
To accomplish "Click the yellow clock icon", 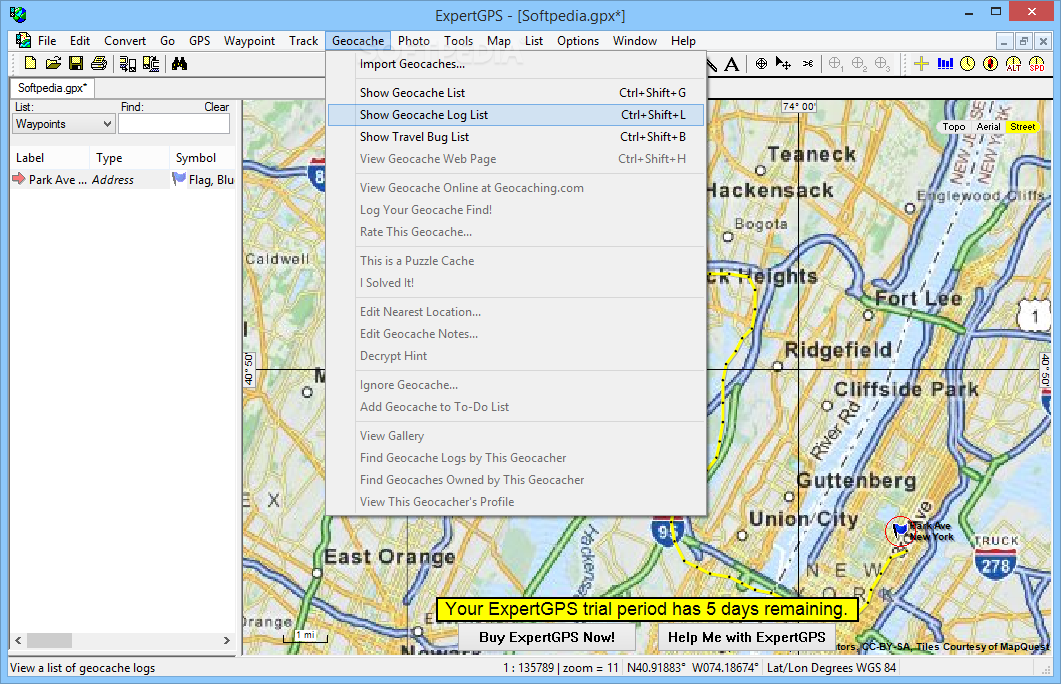I will click(x=968, y=64).
